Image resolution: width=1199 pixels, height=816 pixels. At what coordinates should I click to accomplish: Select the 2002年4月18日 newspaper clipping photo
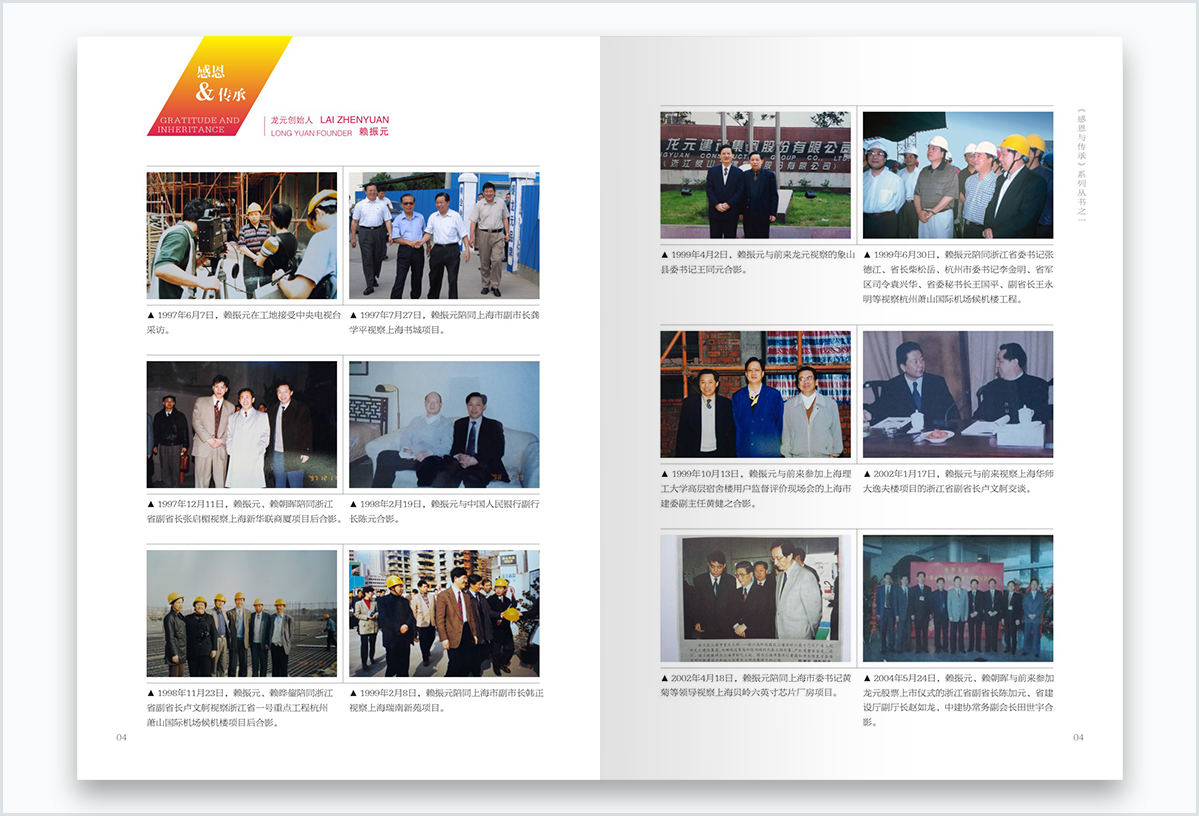point(755,598)
